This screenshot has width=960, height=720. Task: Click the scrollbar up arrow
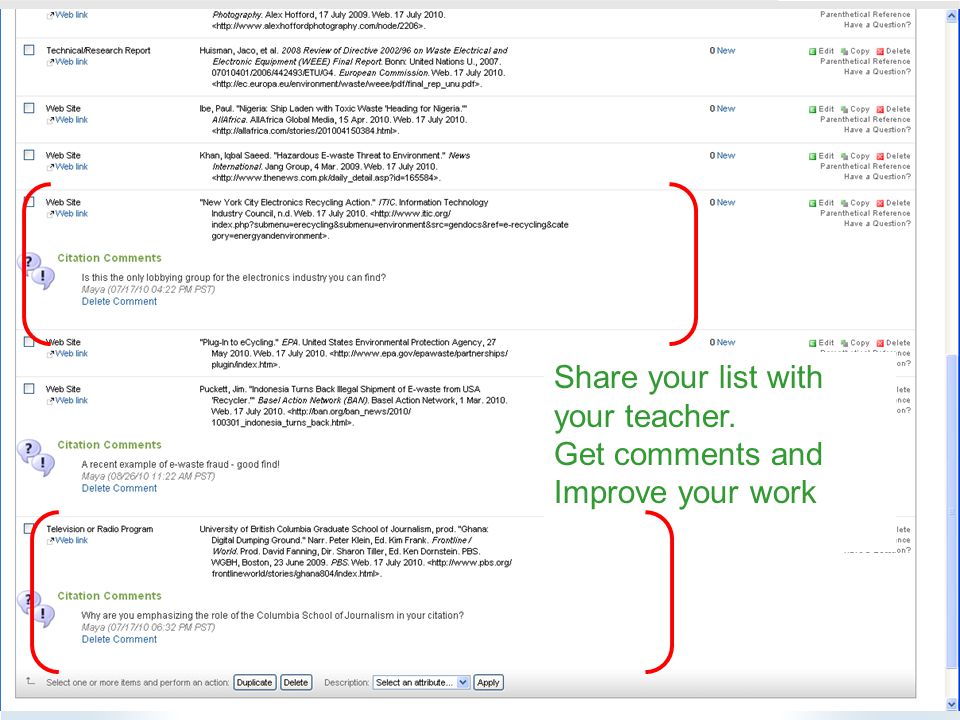[x=952, y=17]
